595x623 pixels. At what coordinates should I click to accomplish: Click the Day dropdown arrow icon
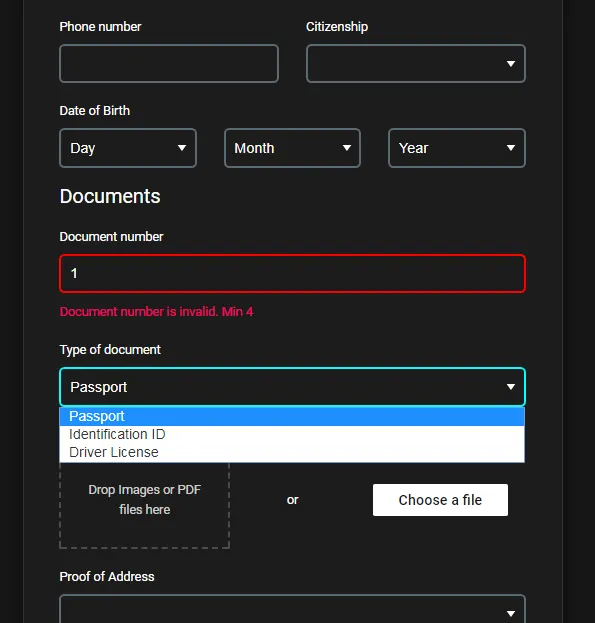pyautogui.click(x=182, y=148)
